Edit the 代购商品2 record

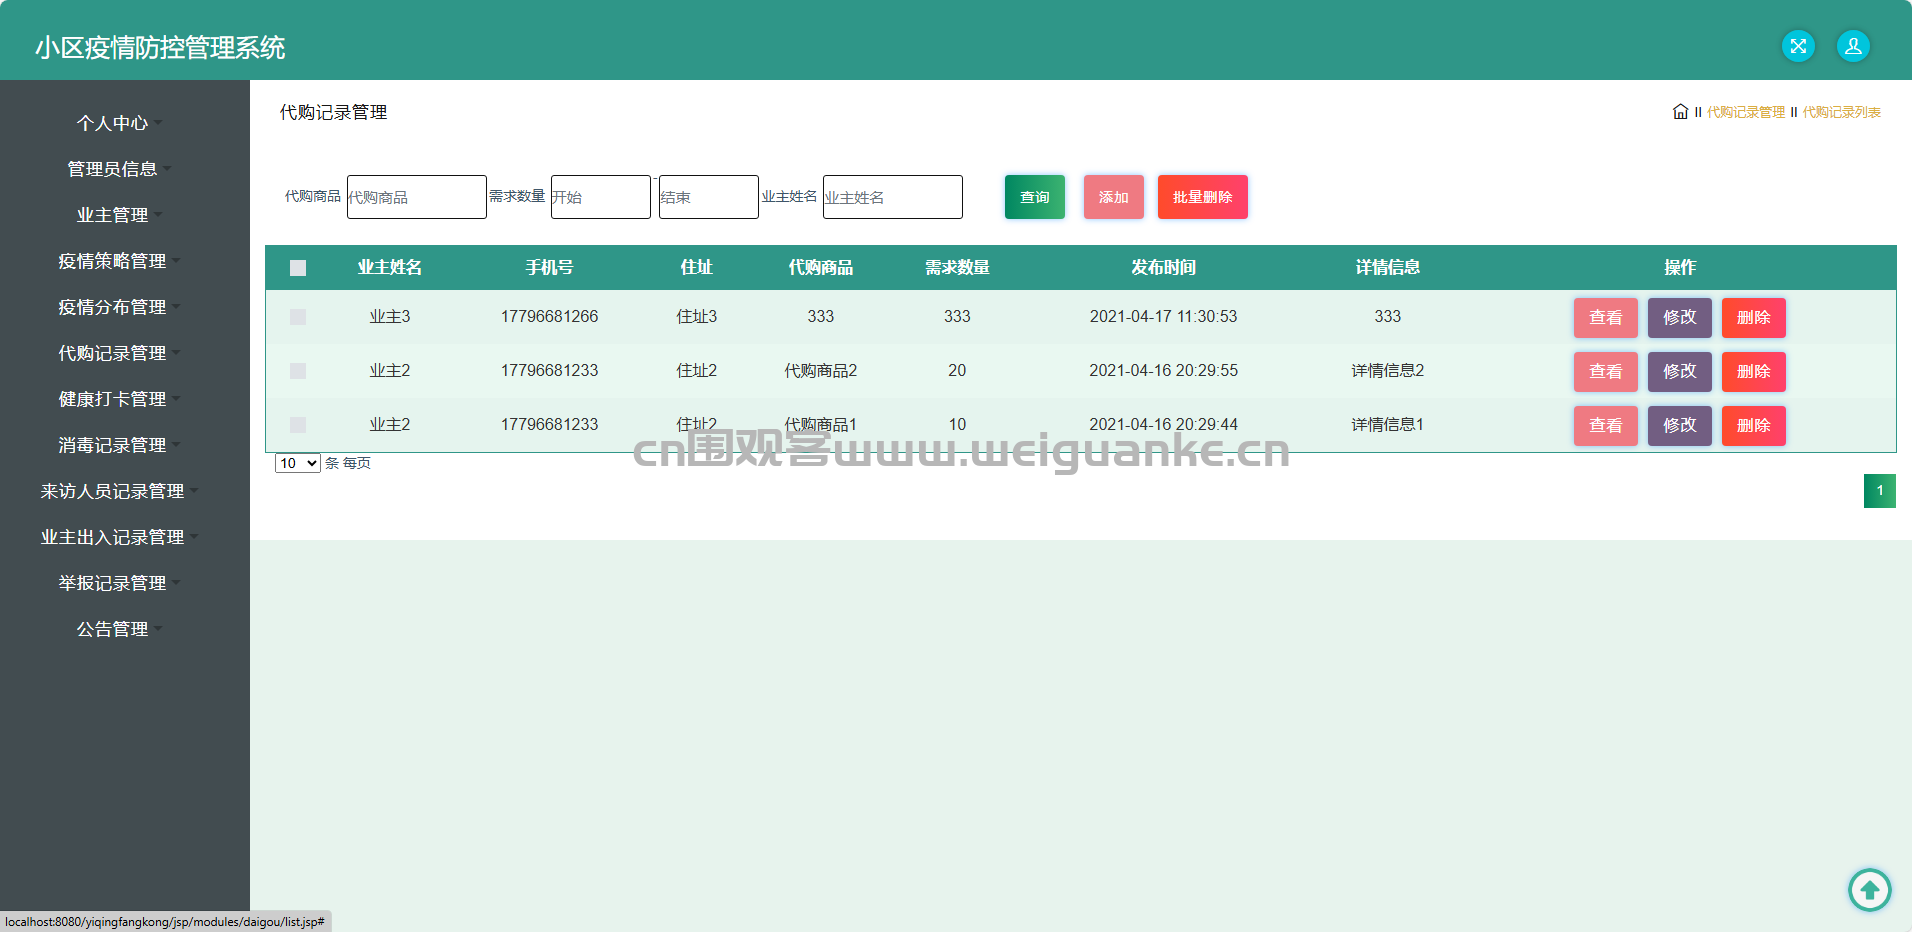(x=1680, y=372)
